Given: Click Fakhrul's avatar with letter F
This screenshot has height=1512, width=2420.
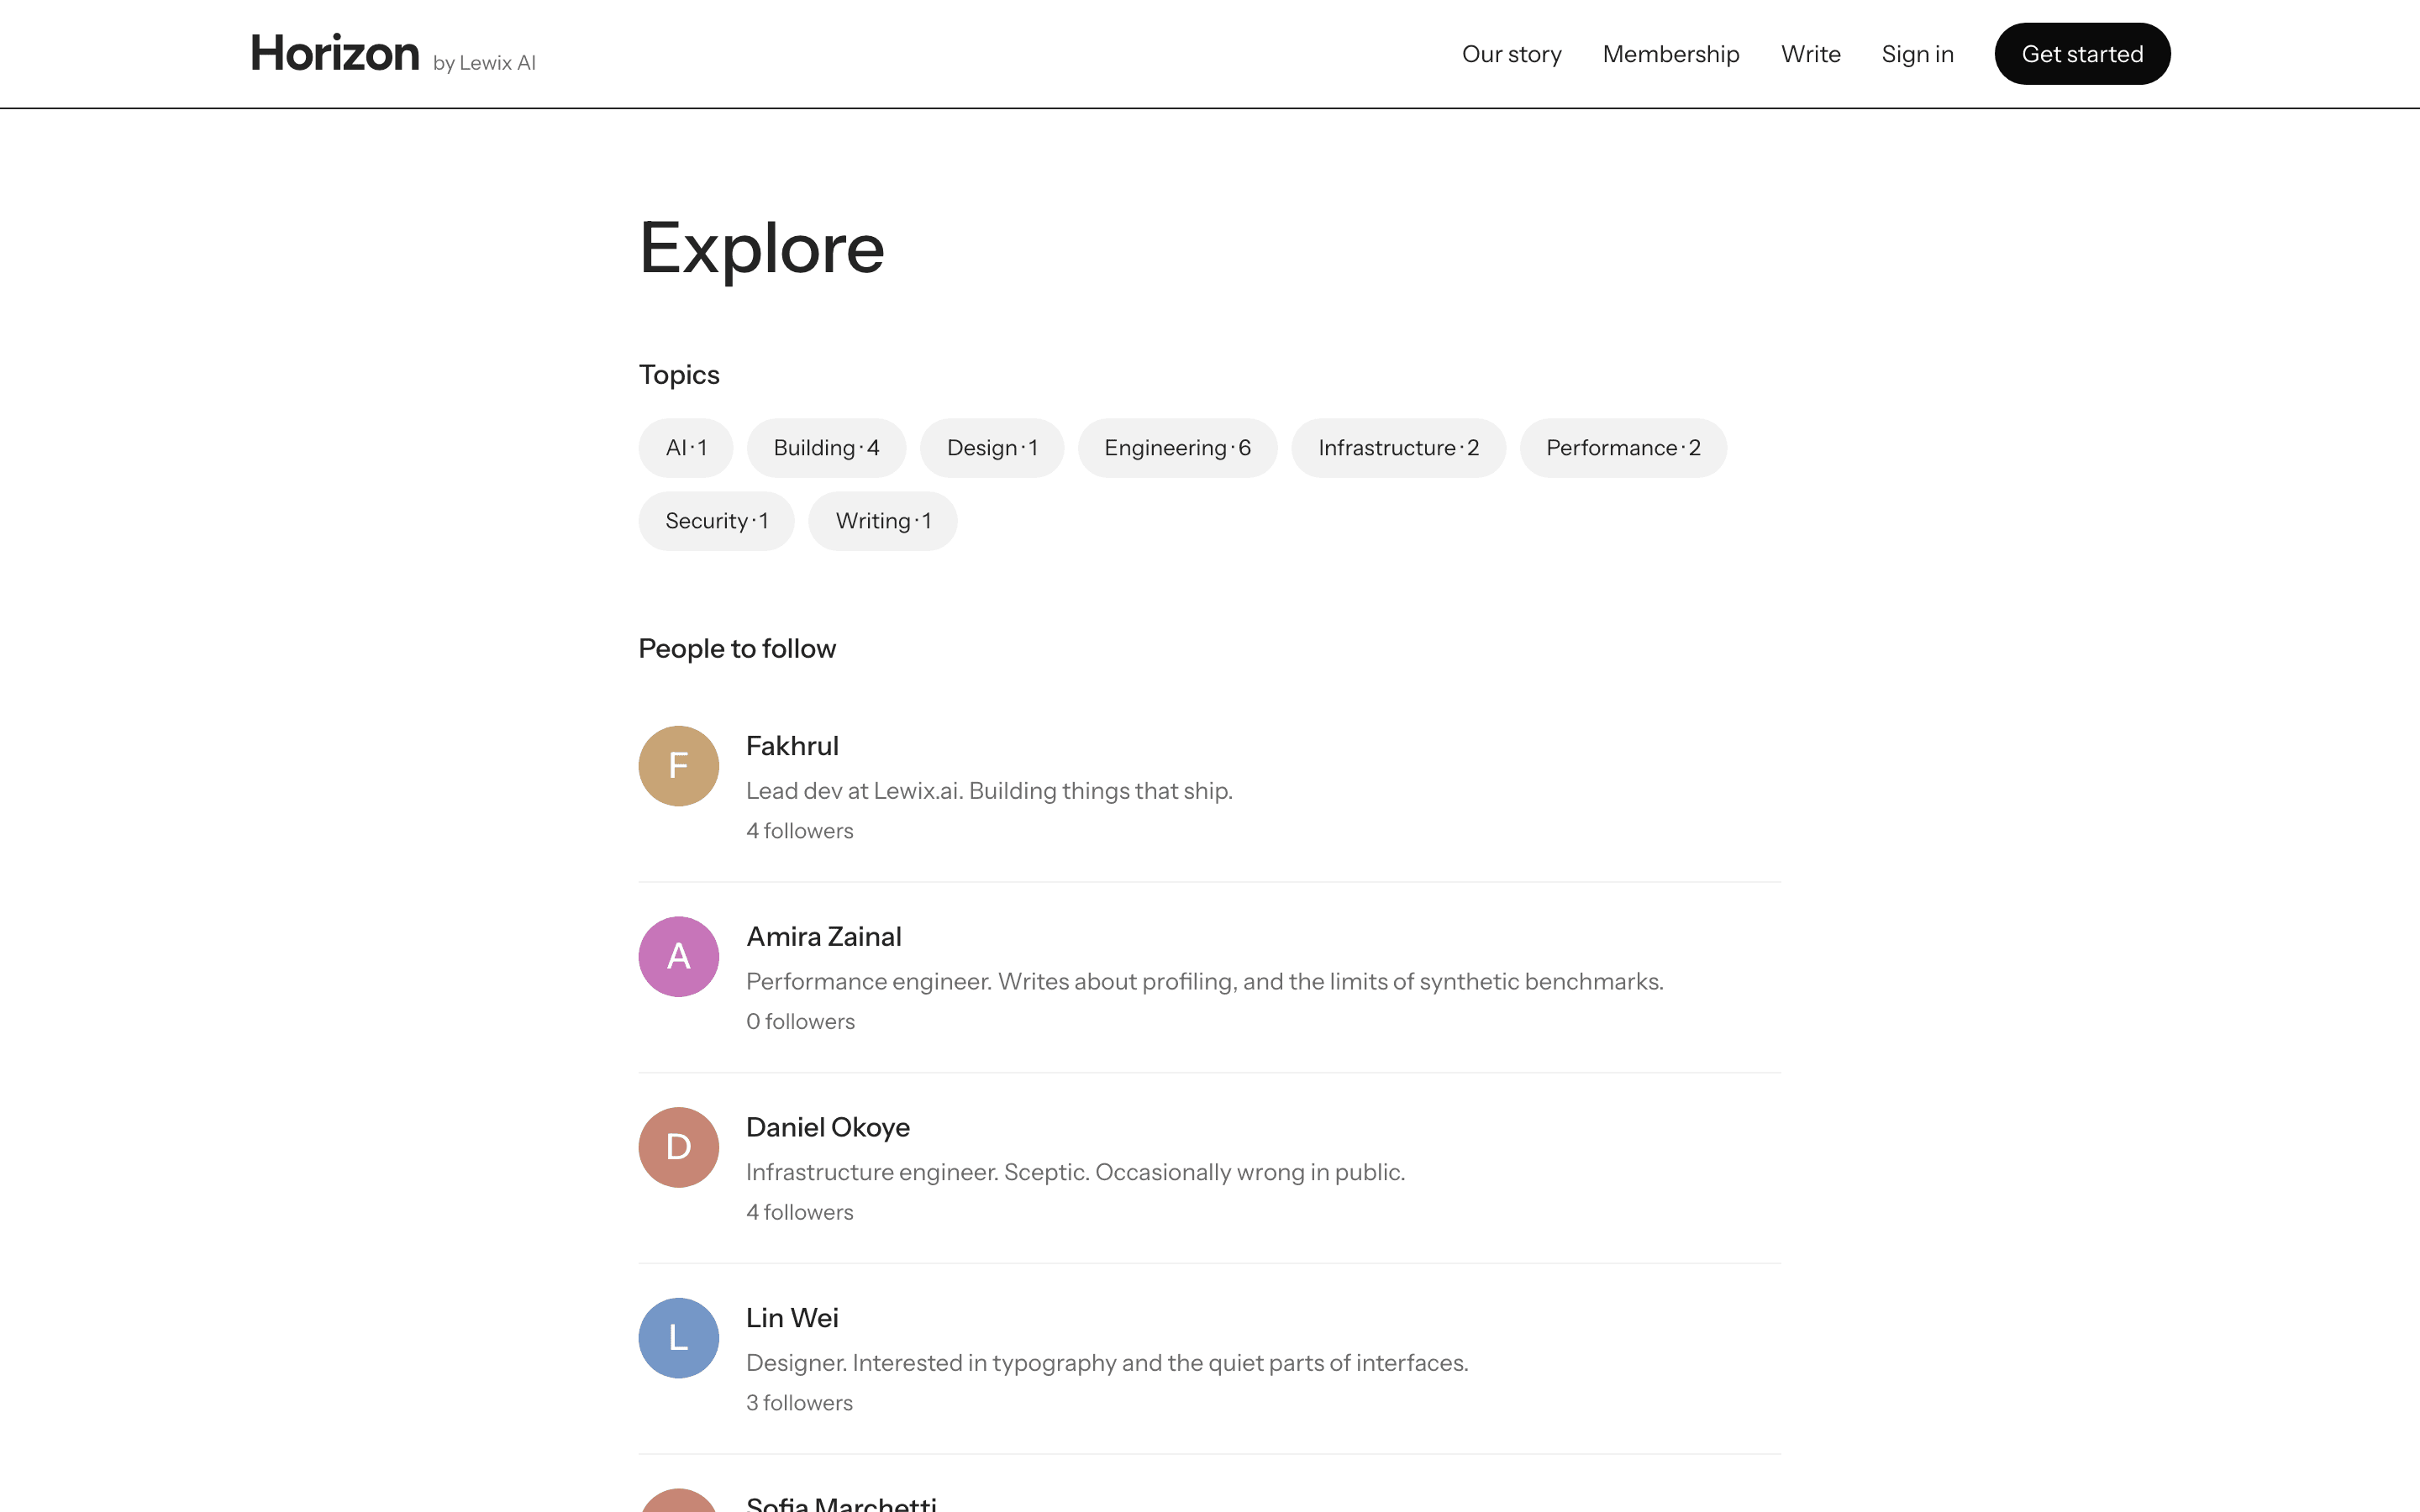Looking at the screenshot, I should (679, 766).
